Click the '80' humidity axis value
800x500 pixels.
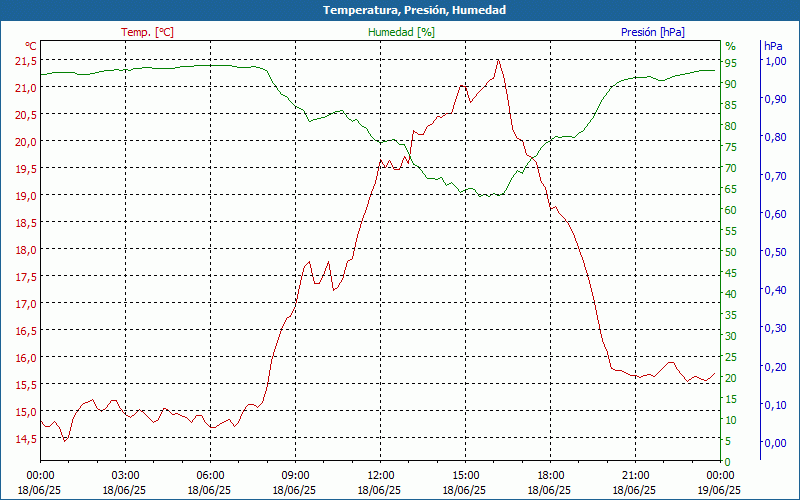click(x=731, y=126)
